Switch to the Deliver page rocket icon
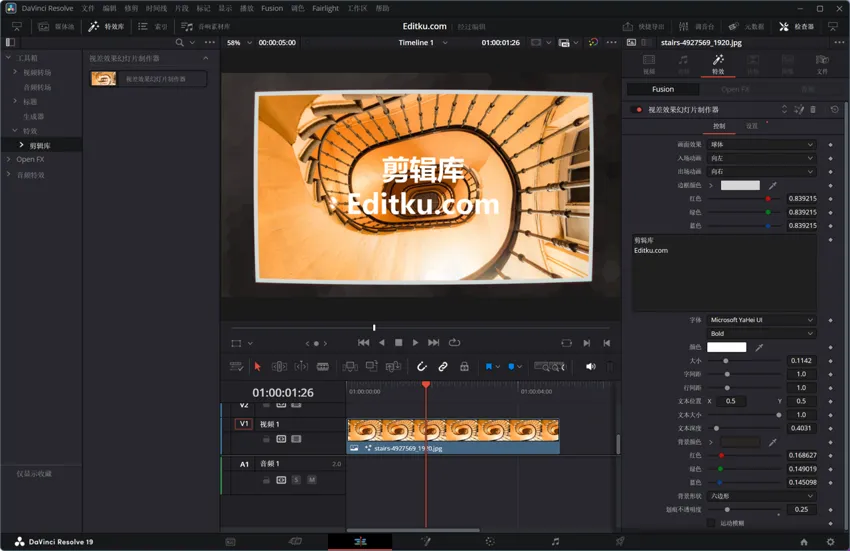Viewport: 850px width, 551px height. (620, 541)
